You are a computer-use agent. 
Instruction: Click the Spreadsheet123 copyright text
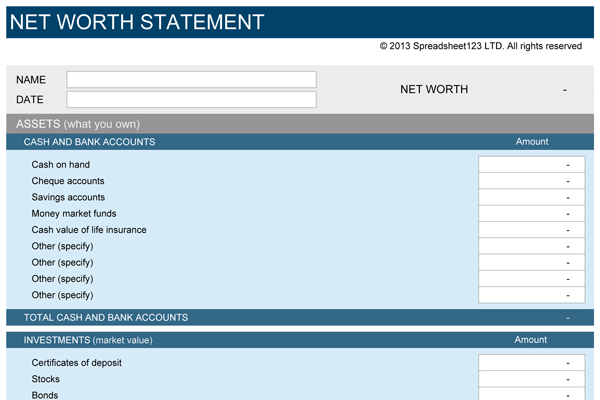pyautogui.click(x=480, y=46)
